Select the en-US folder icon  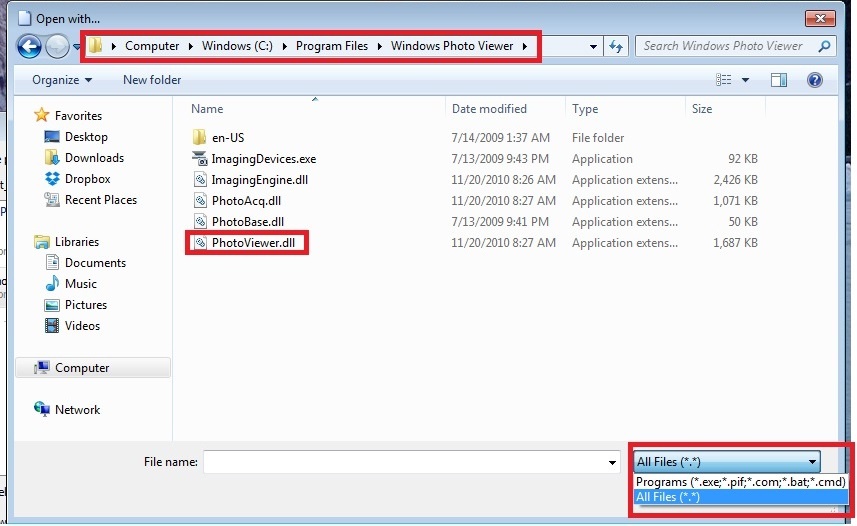[199, 137]
